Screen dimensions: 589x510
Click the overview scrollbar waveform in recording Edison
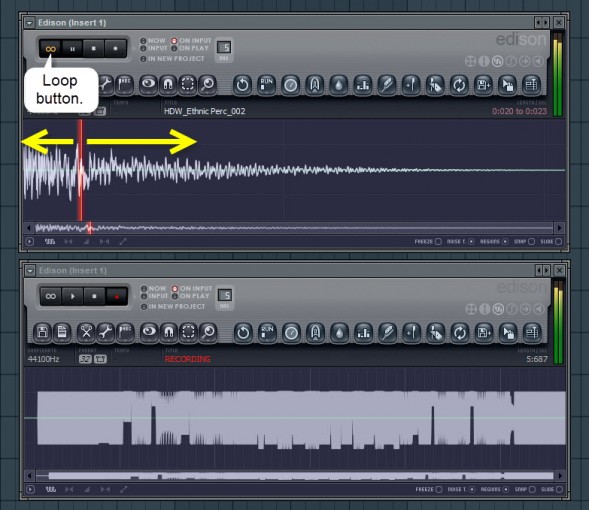295,476
